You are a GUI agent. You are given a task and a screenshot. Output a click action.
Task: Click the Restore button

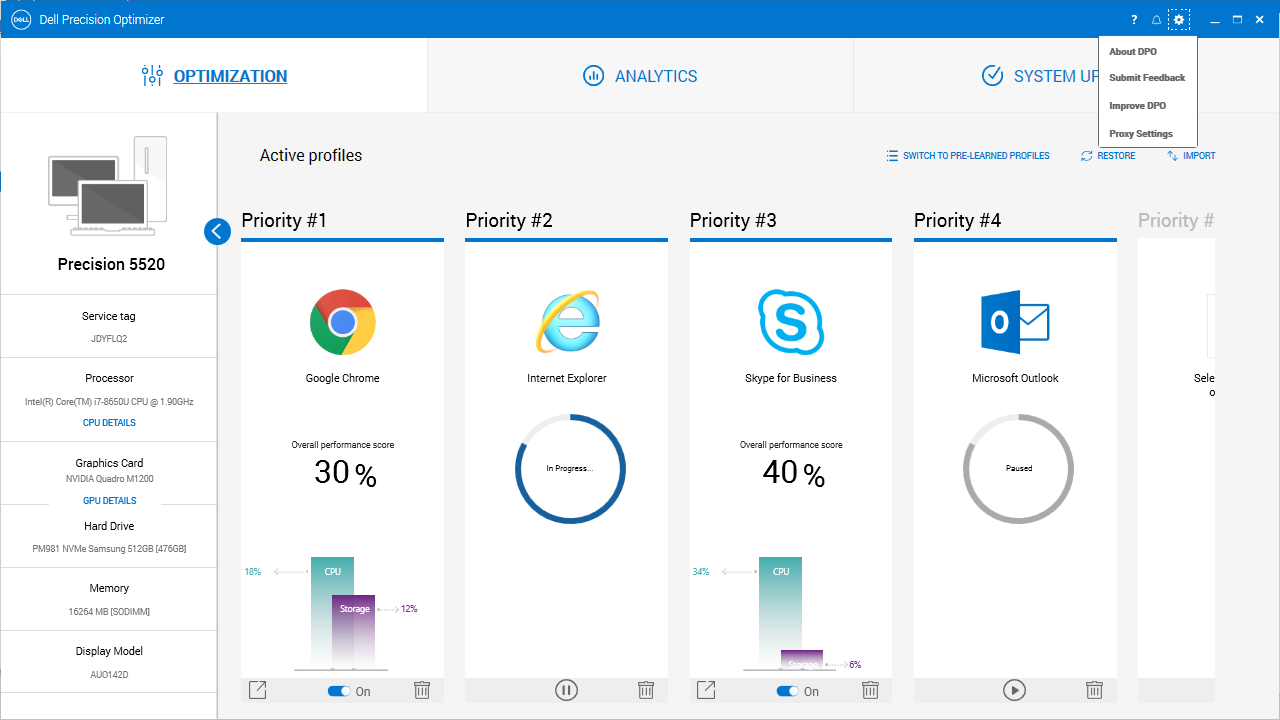tap(1108, 156)
